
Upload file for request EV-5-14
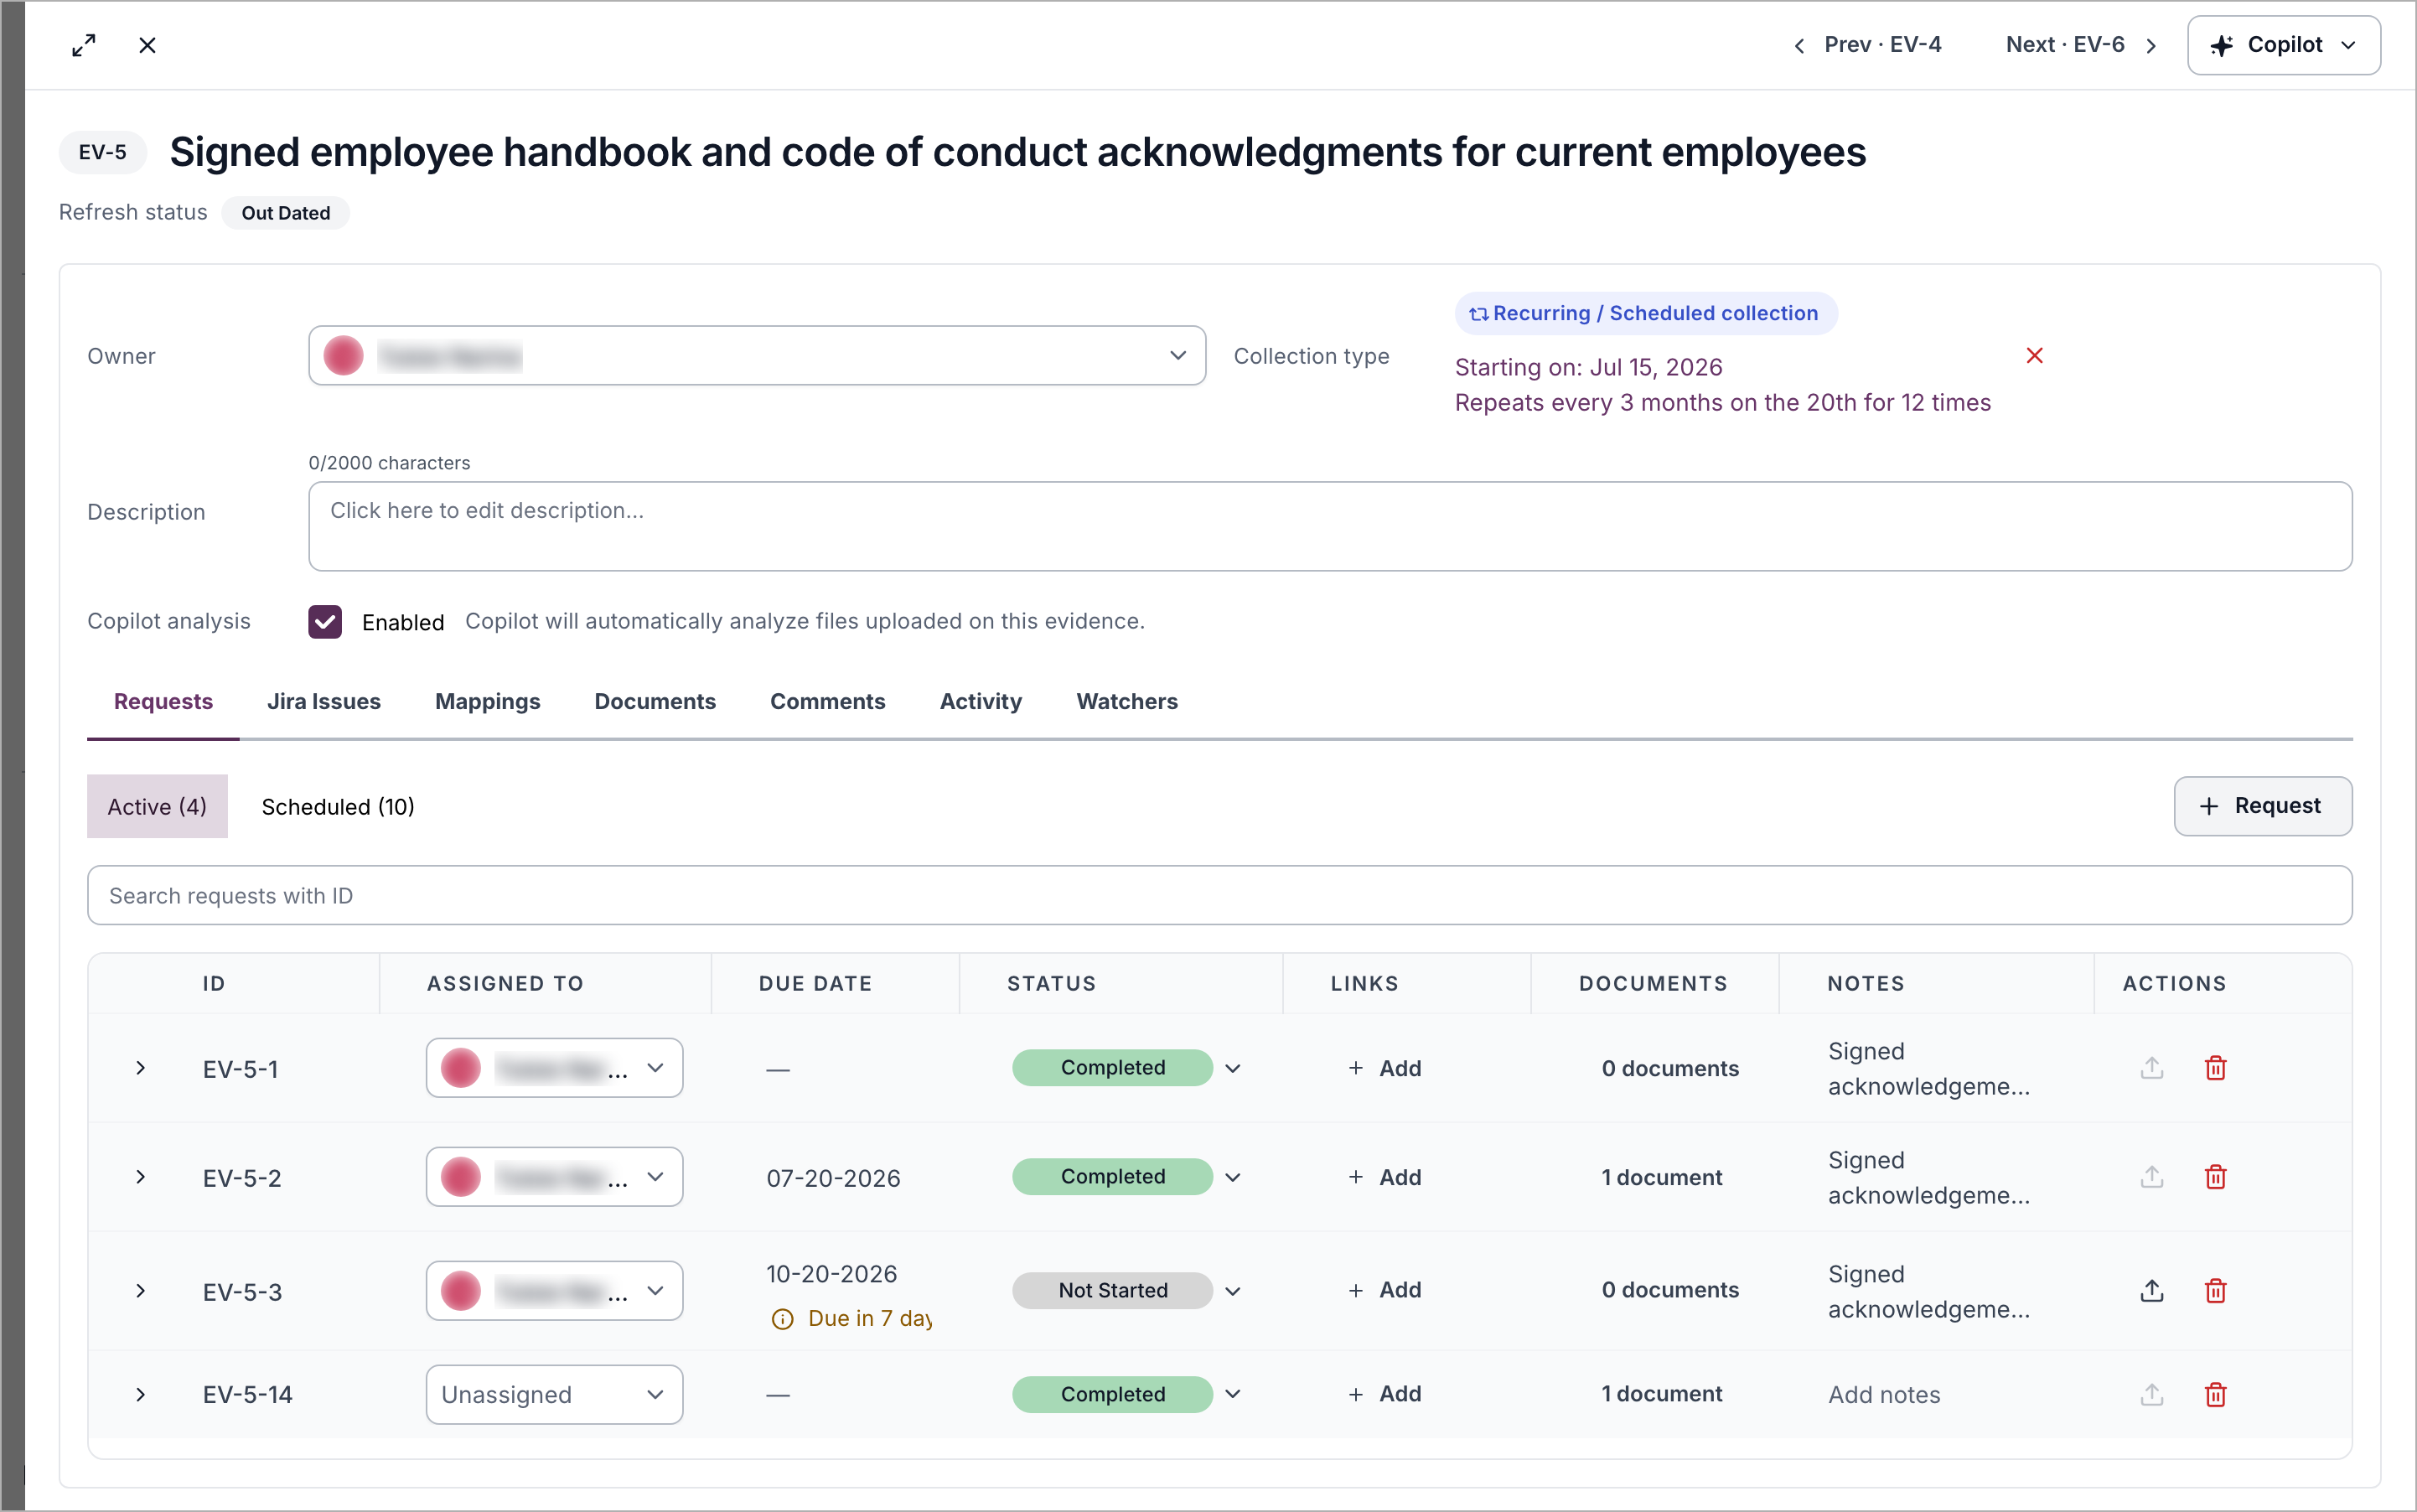(2152, 1394)
